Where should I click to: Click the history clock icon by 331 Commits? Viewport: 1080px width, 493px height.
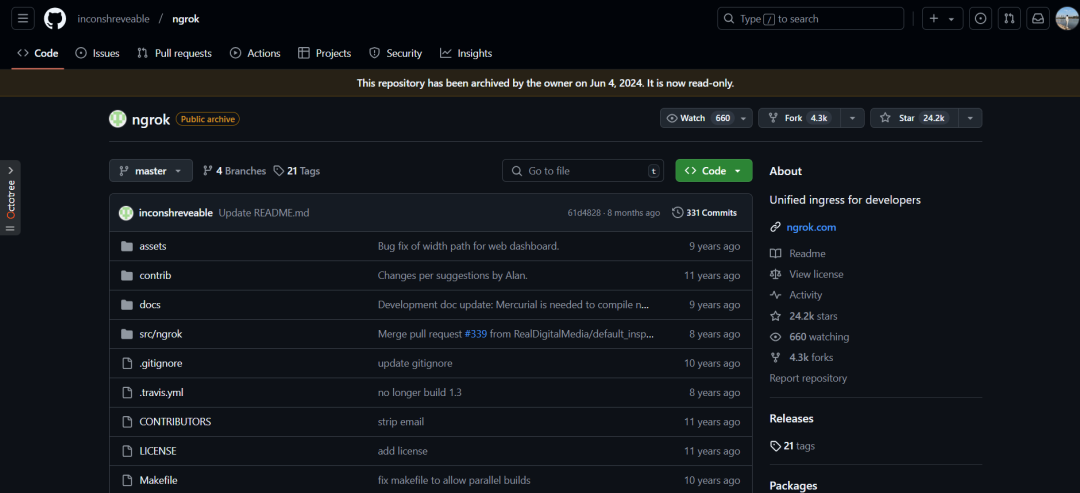point(678,213)
